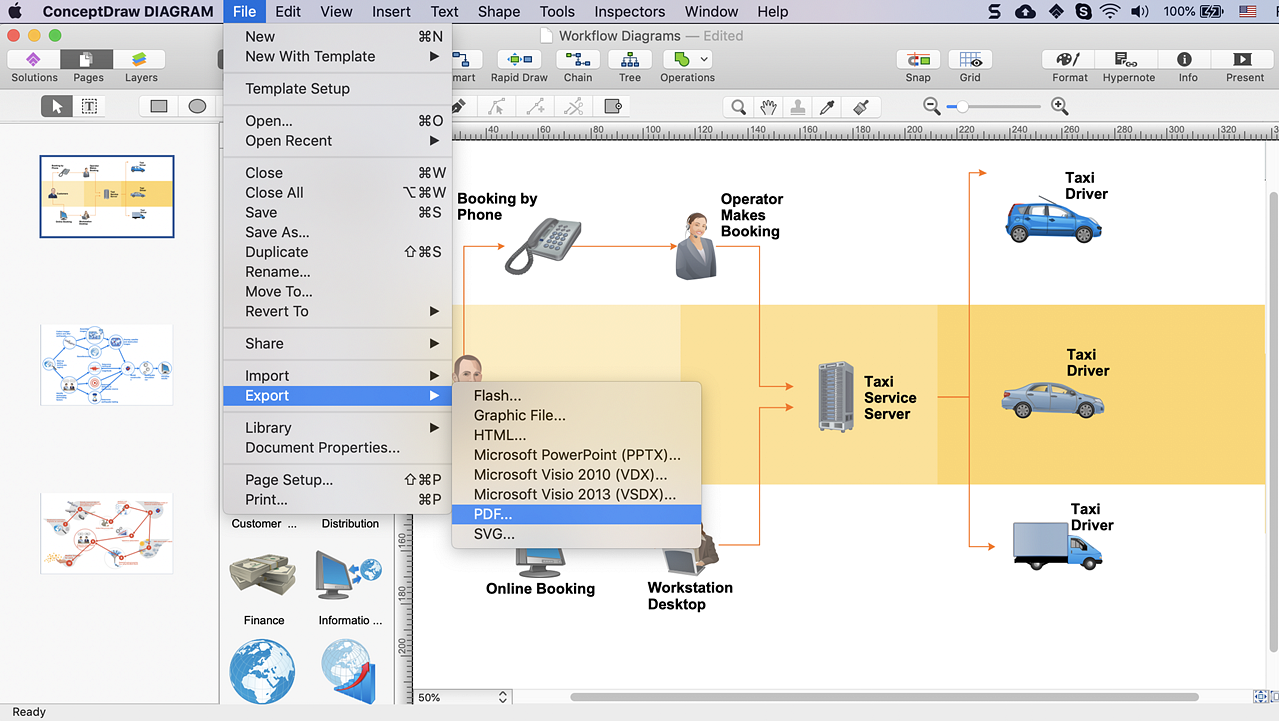The width and height of the screenshot is (1280, 721).
Task: Choose PDF... from Export submenu
Action: coord(577,514)
